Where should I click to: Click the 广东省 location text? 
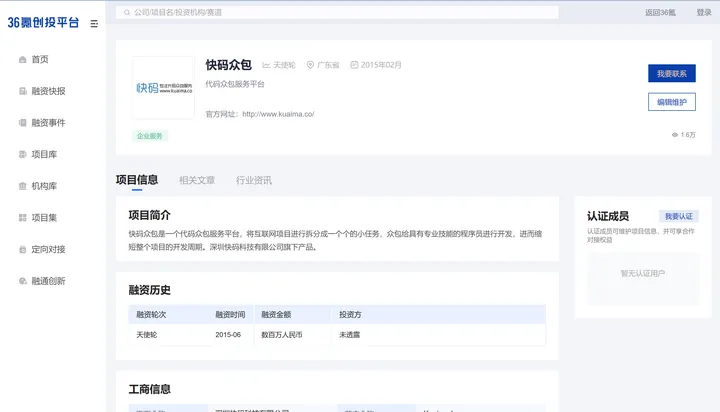(x=328, y=65)
